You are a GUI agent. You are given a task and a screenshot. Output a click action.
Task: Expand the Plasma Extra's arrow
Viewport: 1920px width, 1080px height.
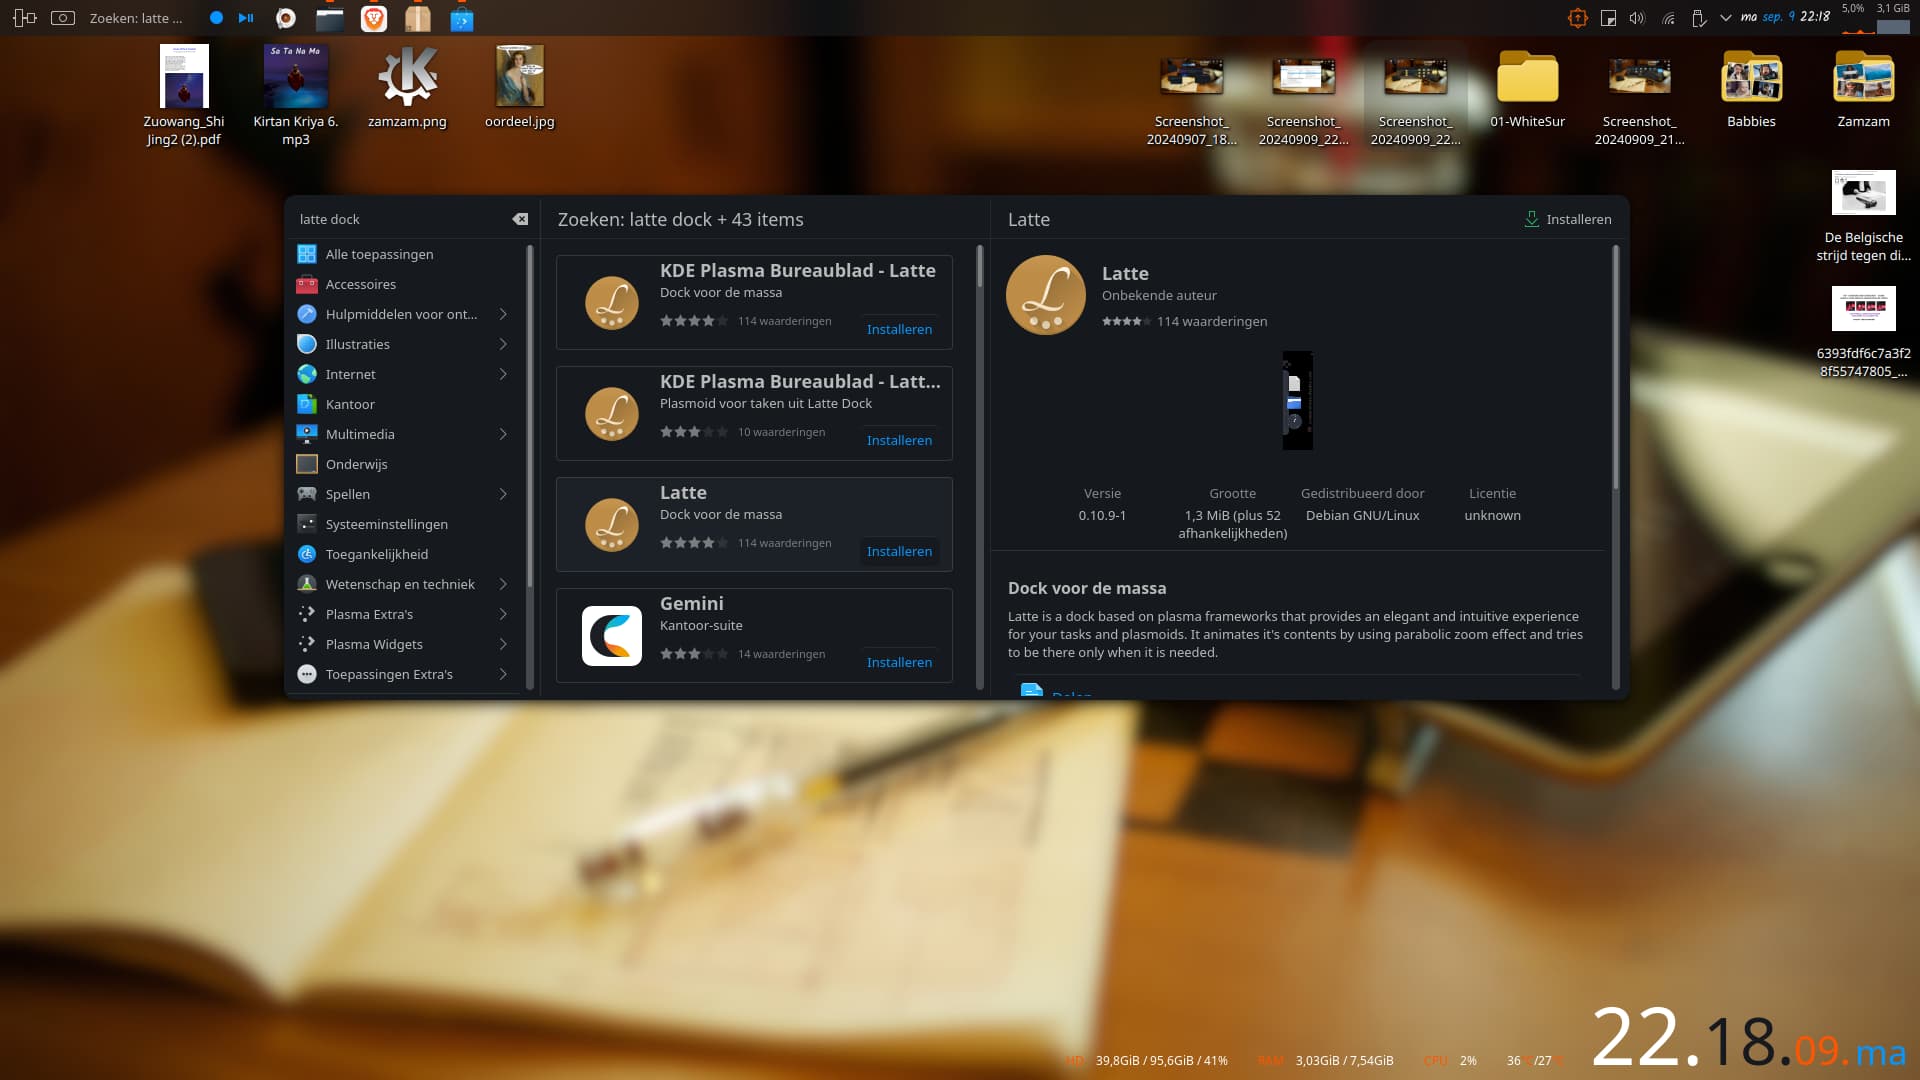503,614
